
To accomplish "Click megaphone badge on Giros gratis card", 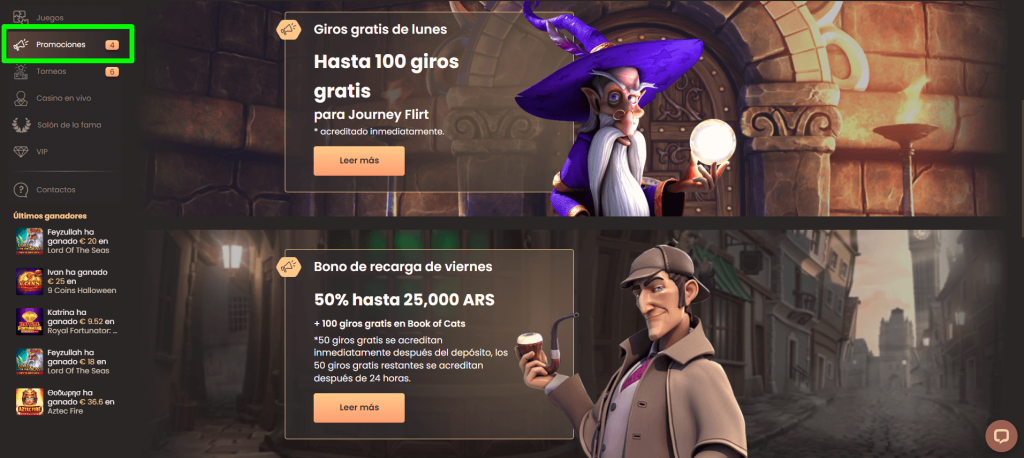I will [288, 29].
